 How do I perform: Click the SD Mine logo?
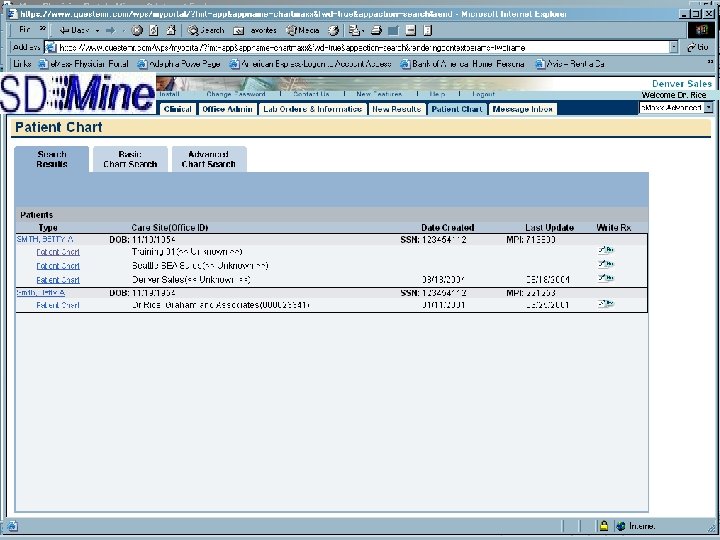(x=78, y=93)
